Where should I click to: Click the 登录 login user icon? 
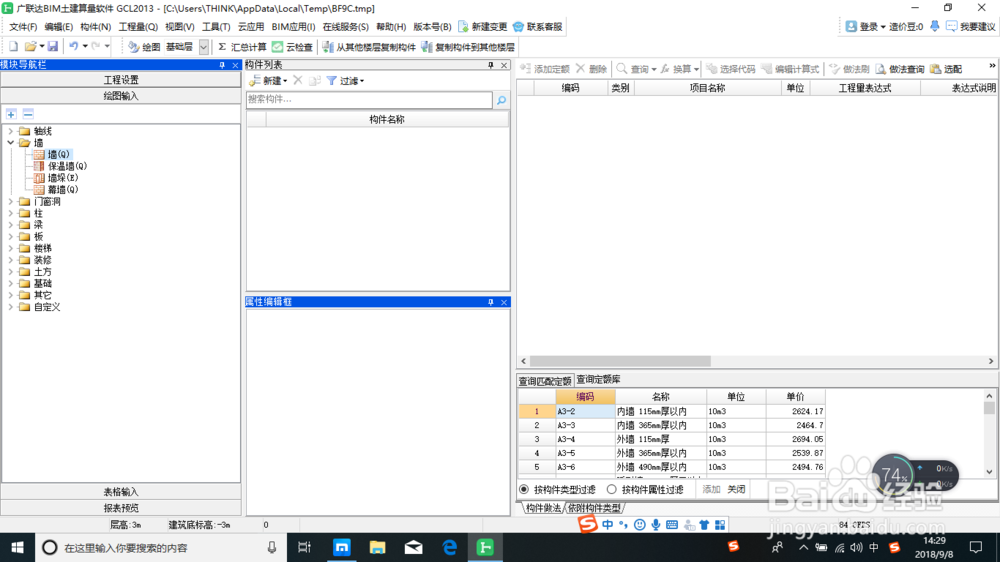click(x=851, y=26)
